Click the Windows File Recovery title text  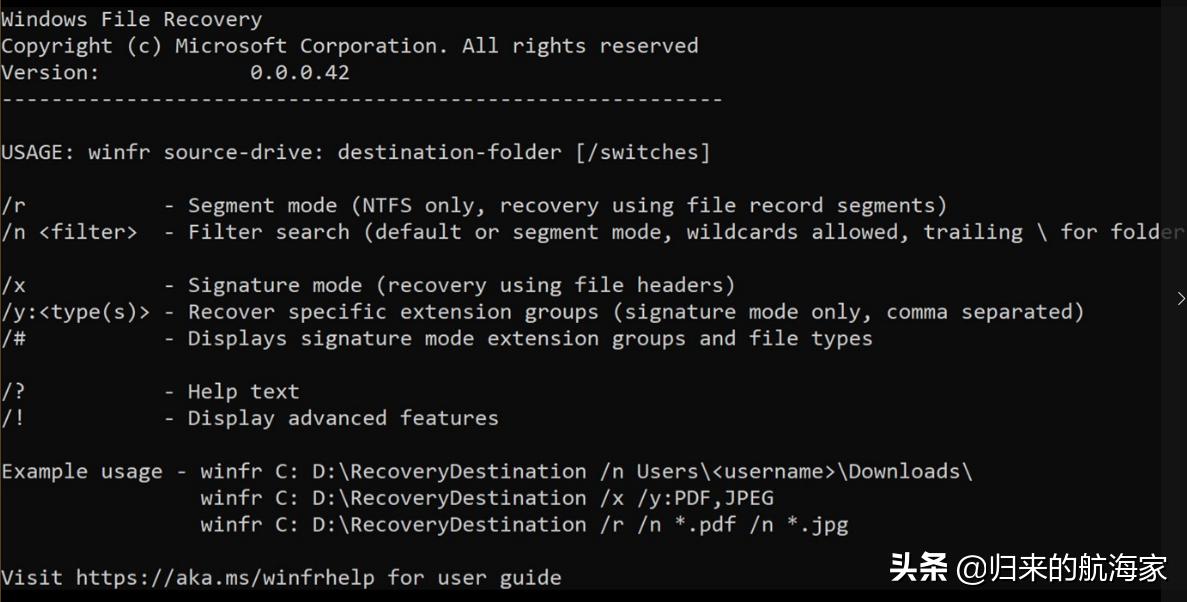[x=131, y=20]
